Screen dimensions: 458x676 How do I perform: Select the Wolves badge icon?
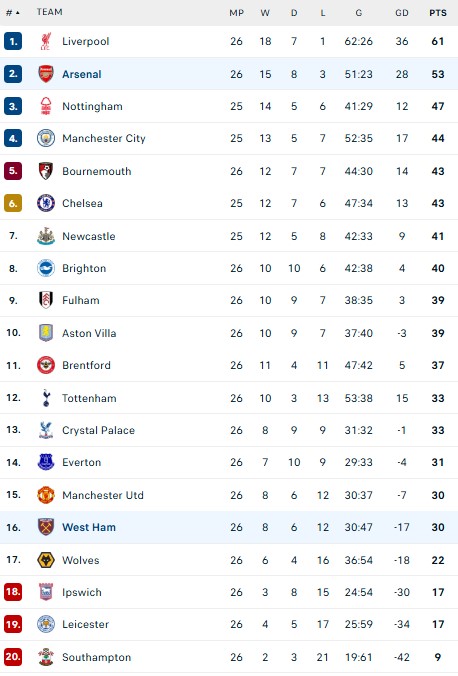coord(46,560)
